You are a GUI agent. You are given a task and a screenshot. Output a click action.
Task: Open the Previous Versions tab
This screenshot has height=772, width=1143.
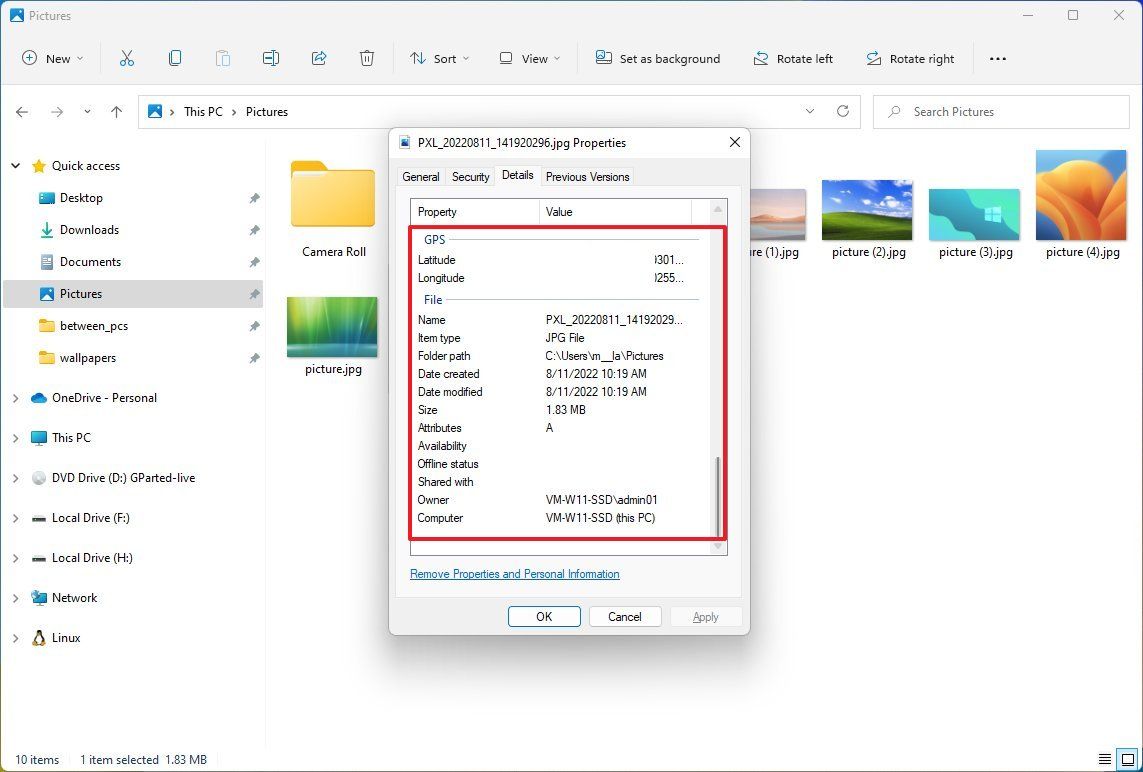[x=587, y=176]
